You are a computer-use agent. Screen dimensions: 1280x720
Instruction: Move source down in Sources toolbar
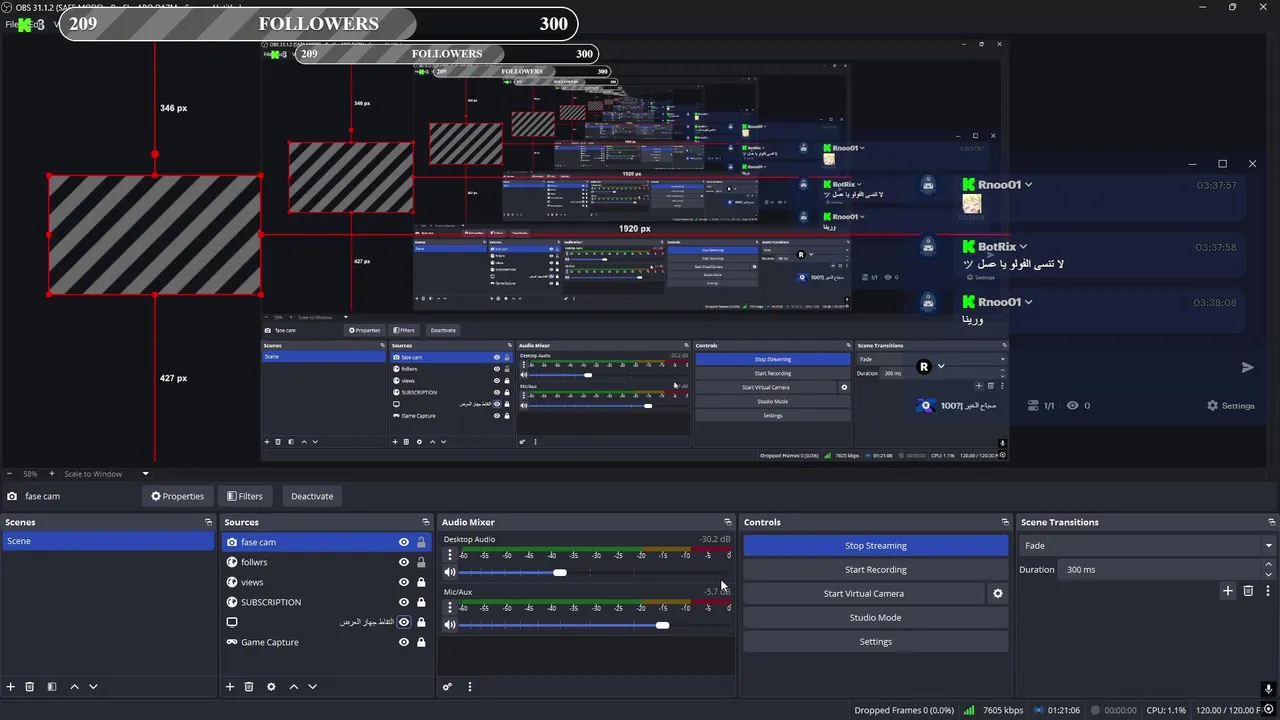(x=312, y=687)
